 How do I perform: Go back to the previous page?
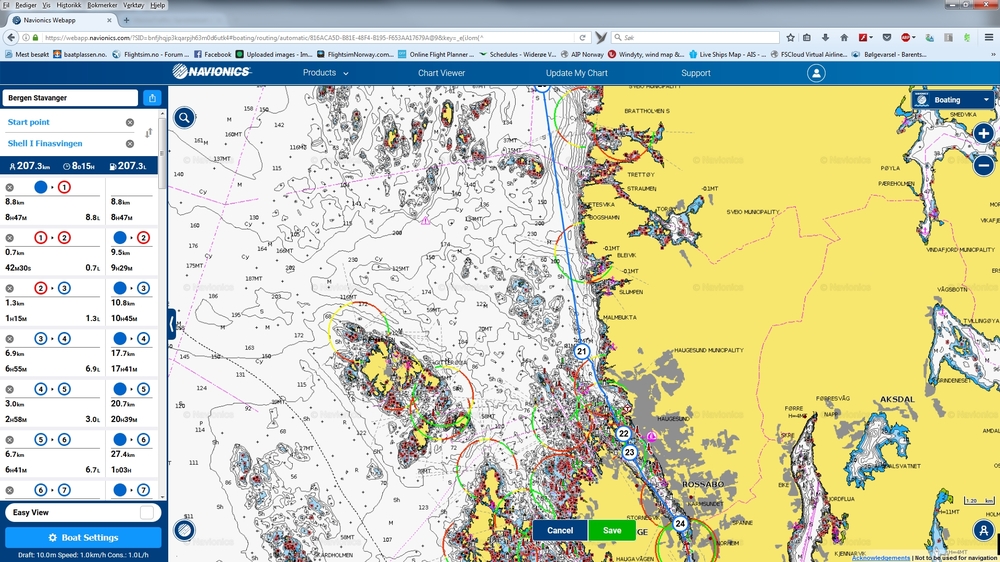point(11,38)
